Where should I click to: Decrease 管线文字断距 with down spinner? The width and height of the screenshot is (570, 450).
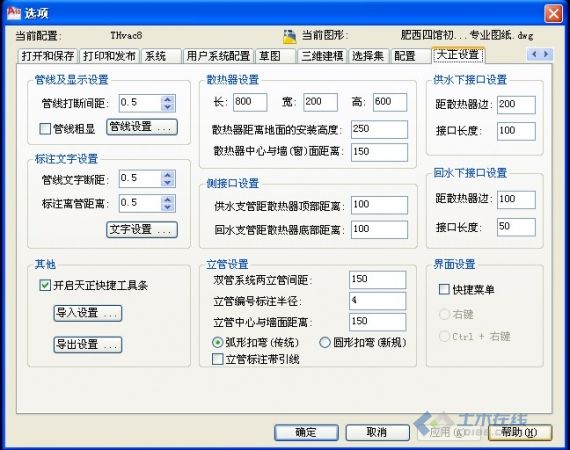168,183
